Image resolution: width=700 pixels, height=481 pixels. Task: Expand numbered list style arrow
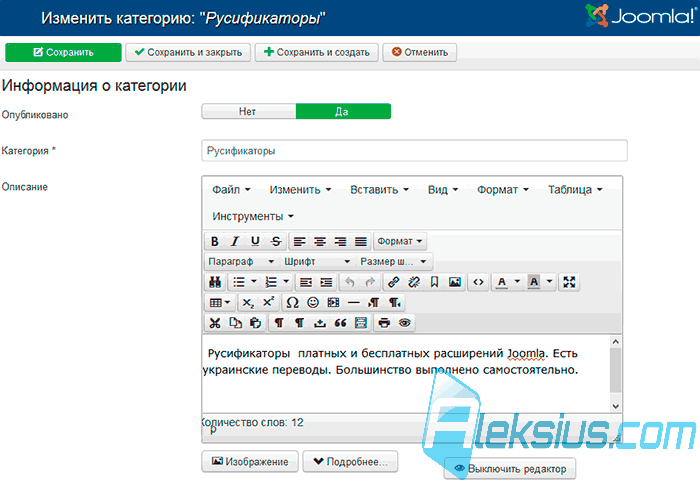coord(286,282)
